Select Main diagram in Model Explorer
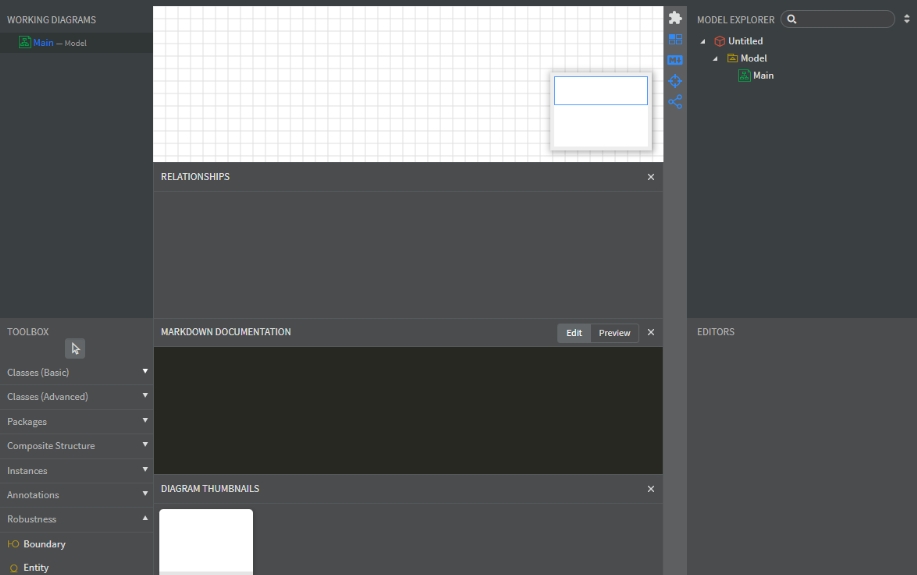This screenshot has width=917, height=575. [762, 75]
